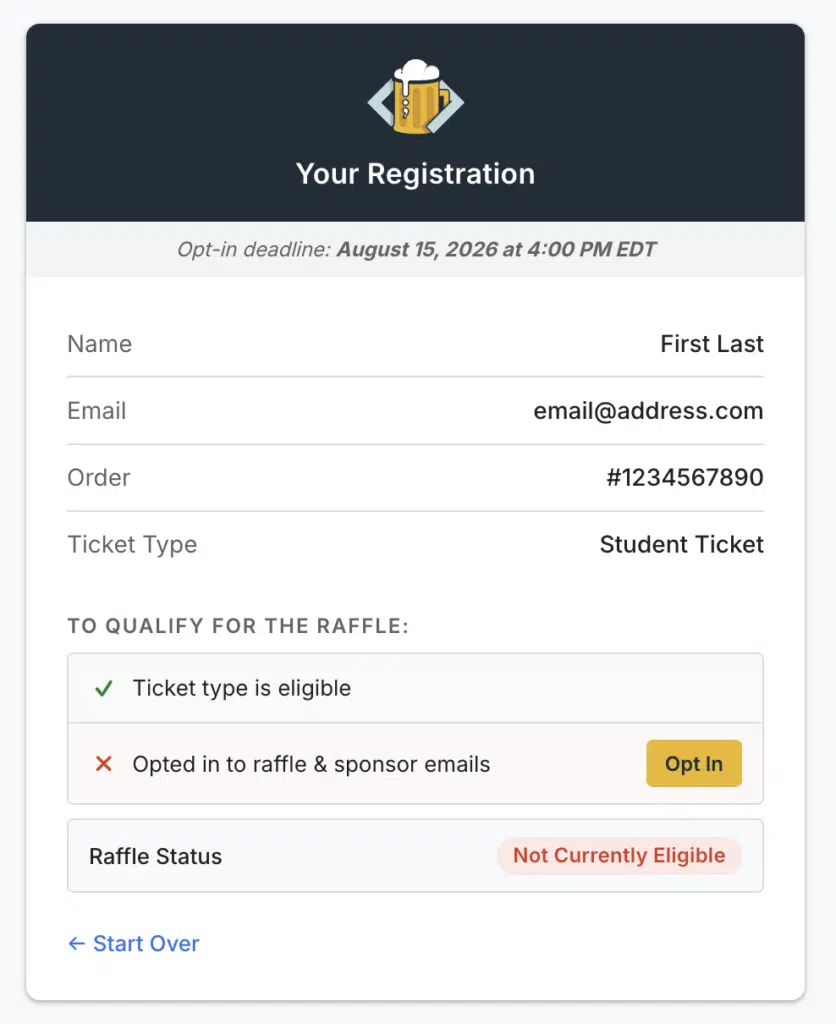Click the red X opt-in status icon
836x1024 pixels.
pos(103,765)
